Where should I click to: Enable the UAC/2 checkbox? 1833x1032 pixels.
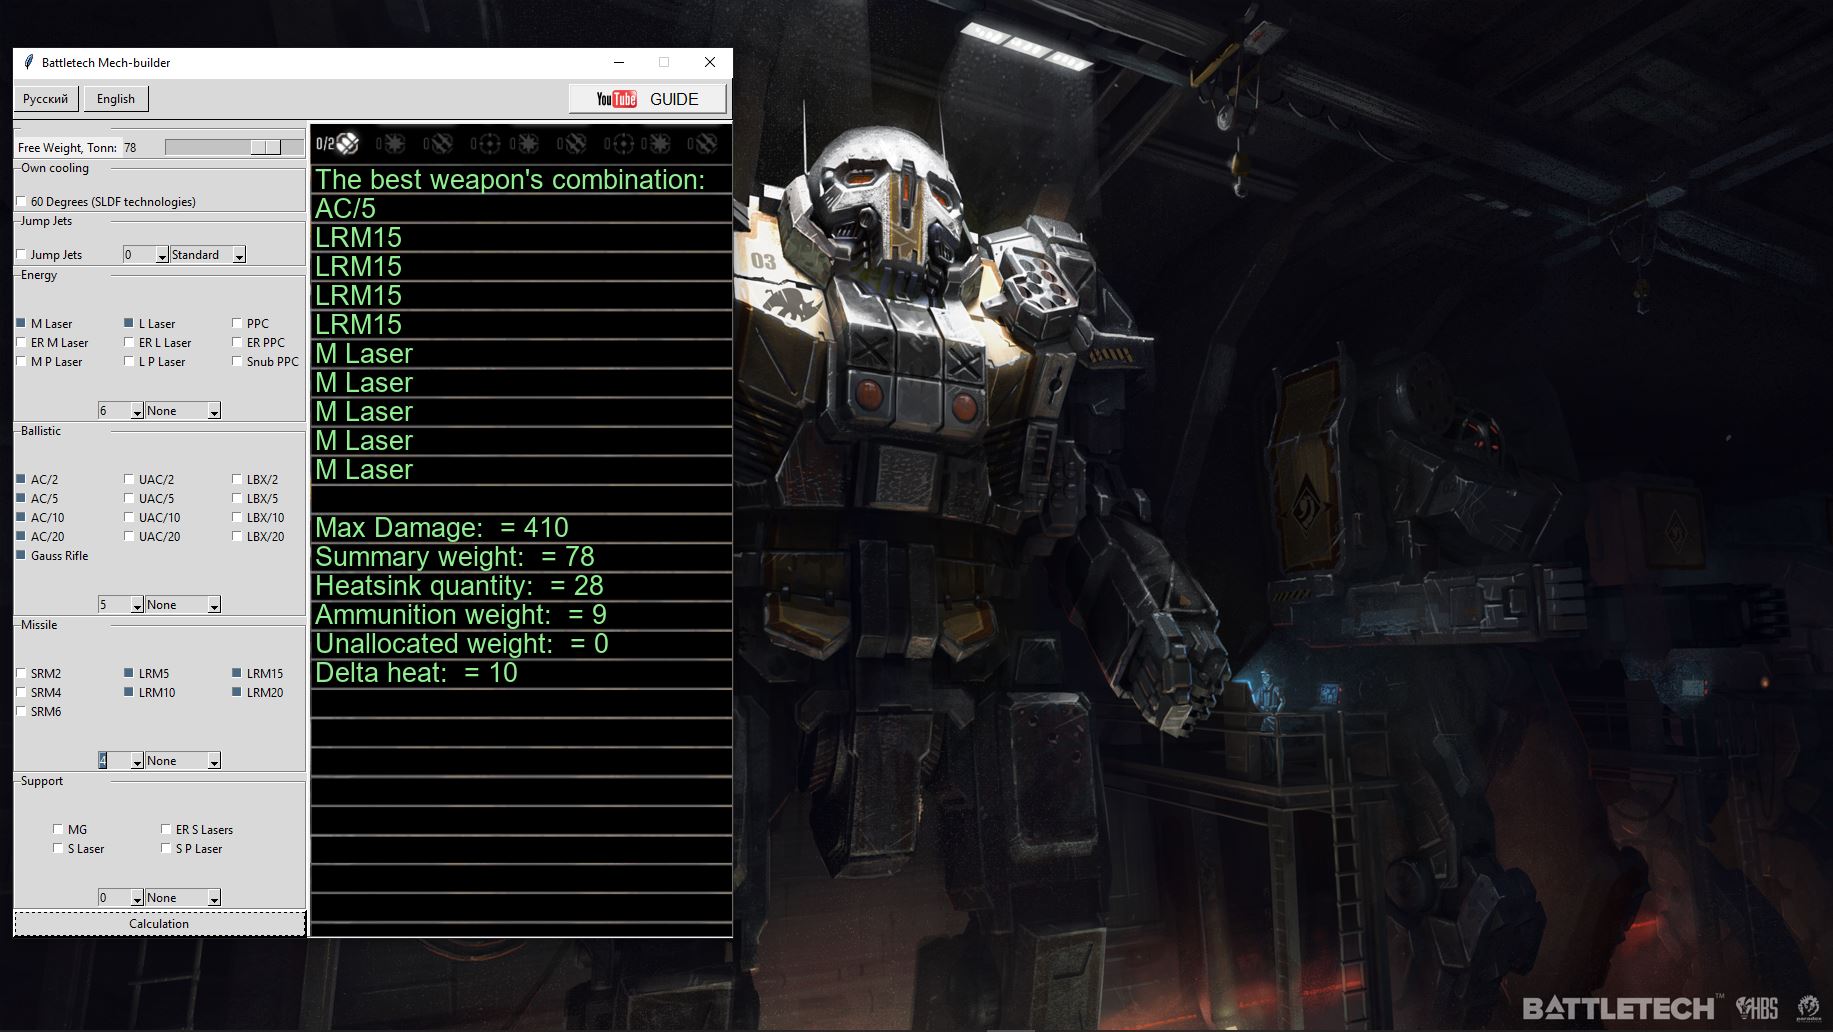[x=129, y=480]
